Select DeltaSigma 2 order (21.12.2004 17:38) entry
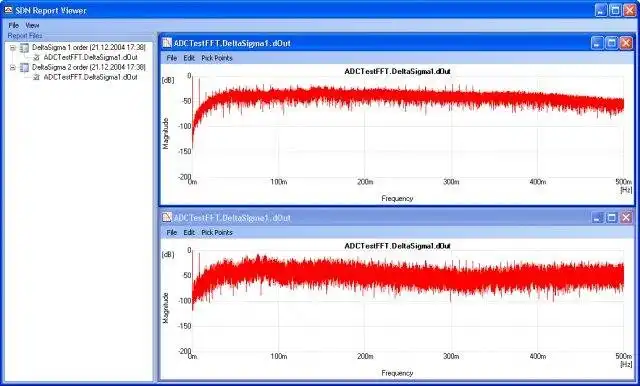 (x=89, y=67)
